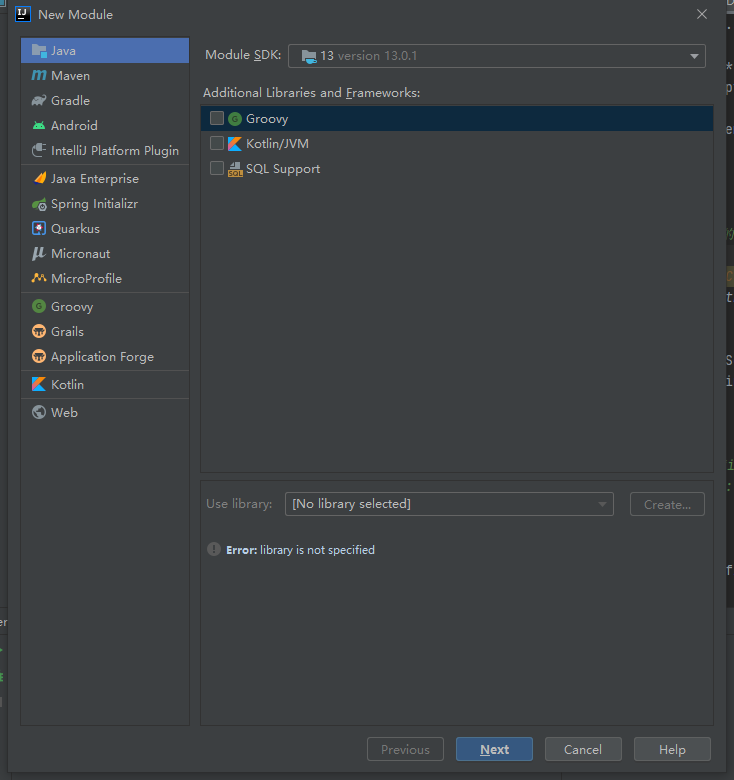Select Quarkus module type label
This screenshot has width=734, height=780.
[76, 229]
